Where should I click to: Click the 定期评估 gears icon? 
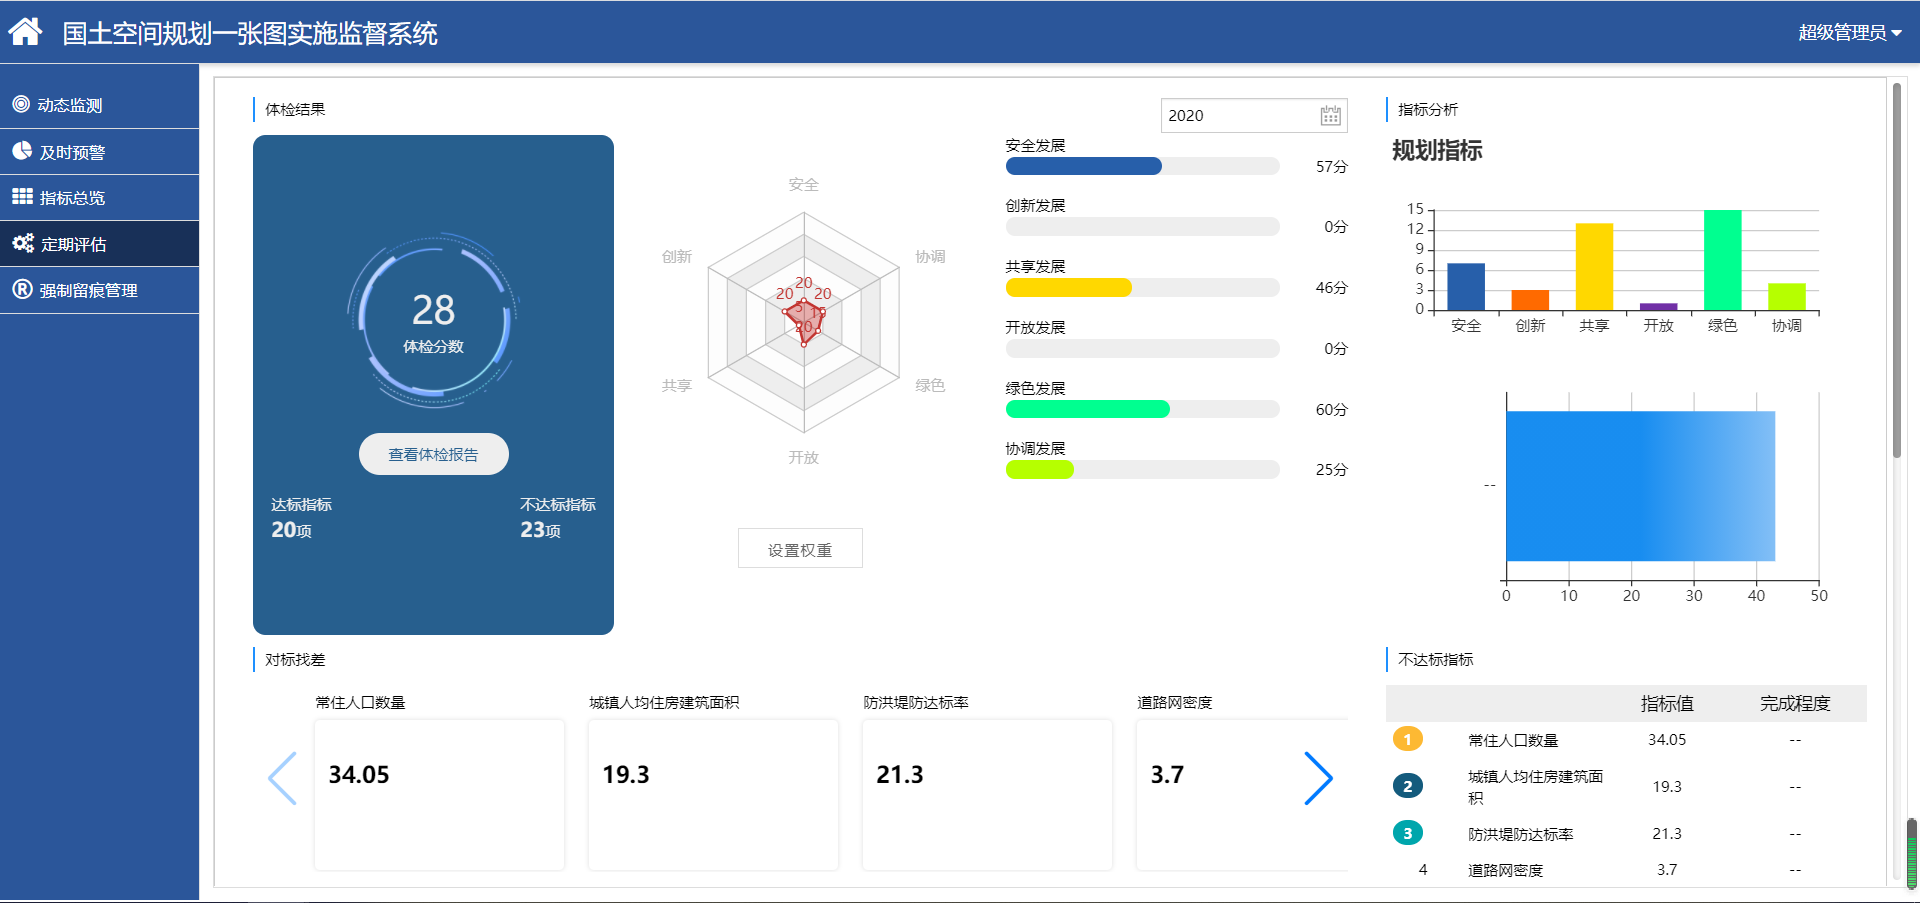pyautogui.click(x=23, y=243)
